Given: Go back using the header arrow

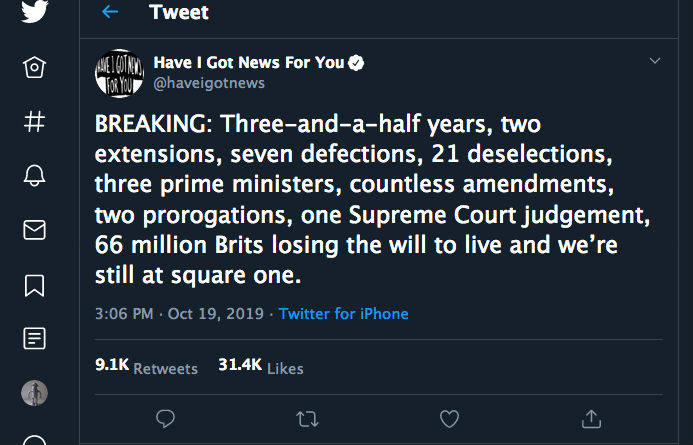Looking at the screenshot, I should tap(110, 12).
